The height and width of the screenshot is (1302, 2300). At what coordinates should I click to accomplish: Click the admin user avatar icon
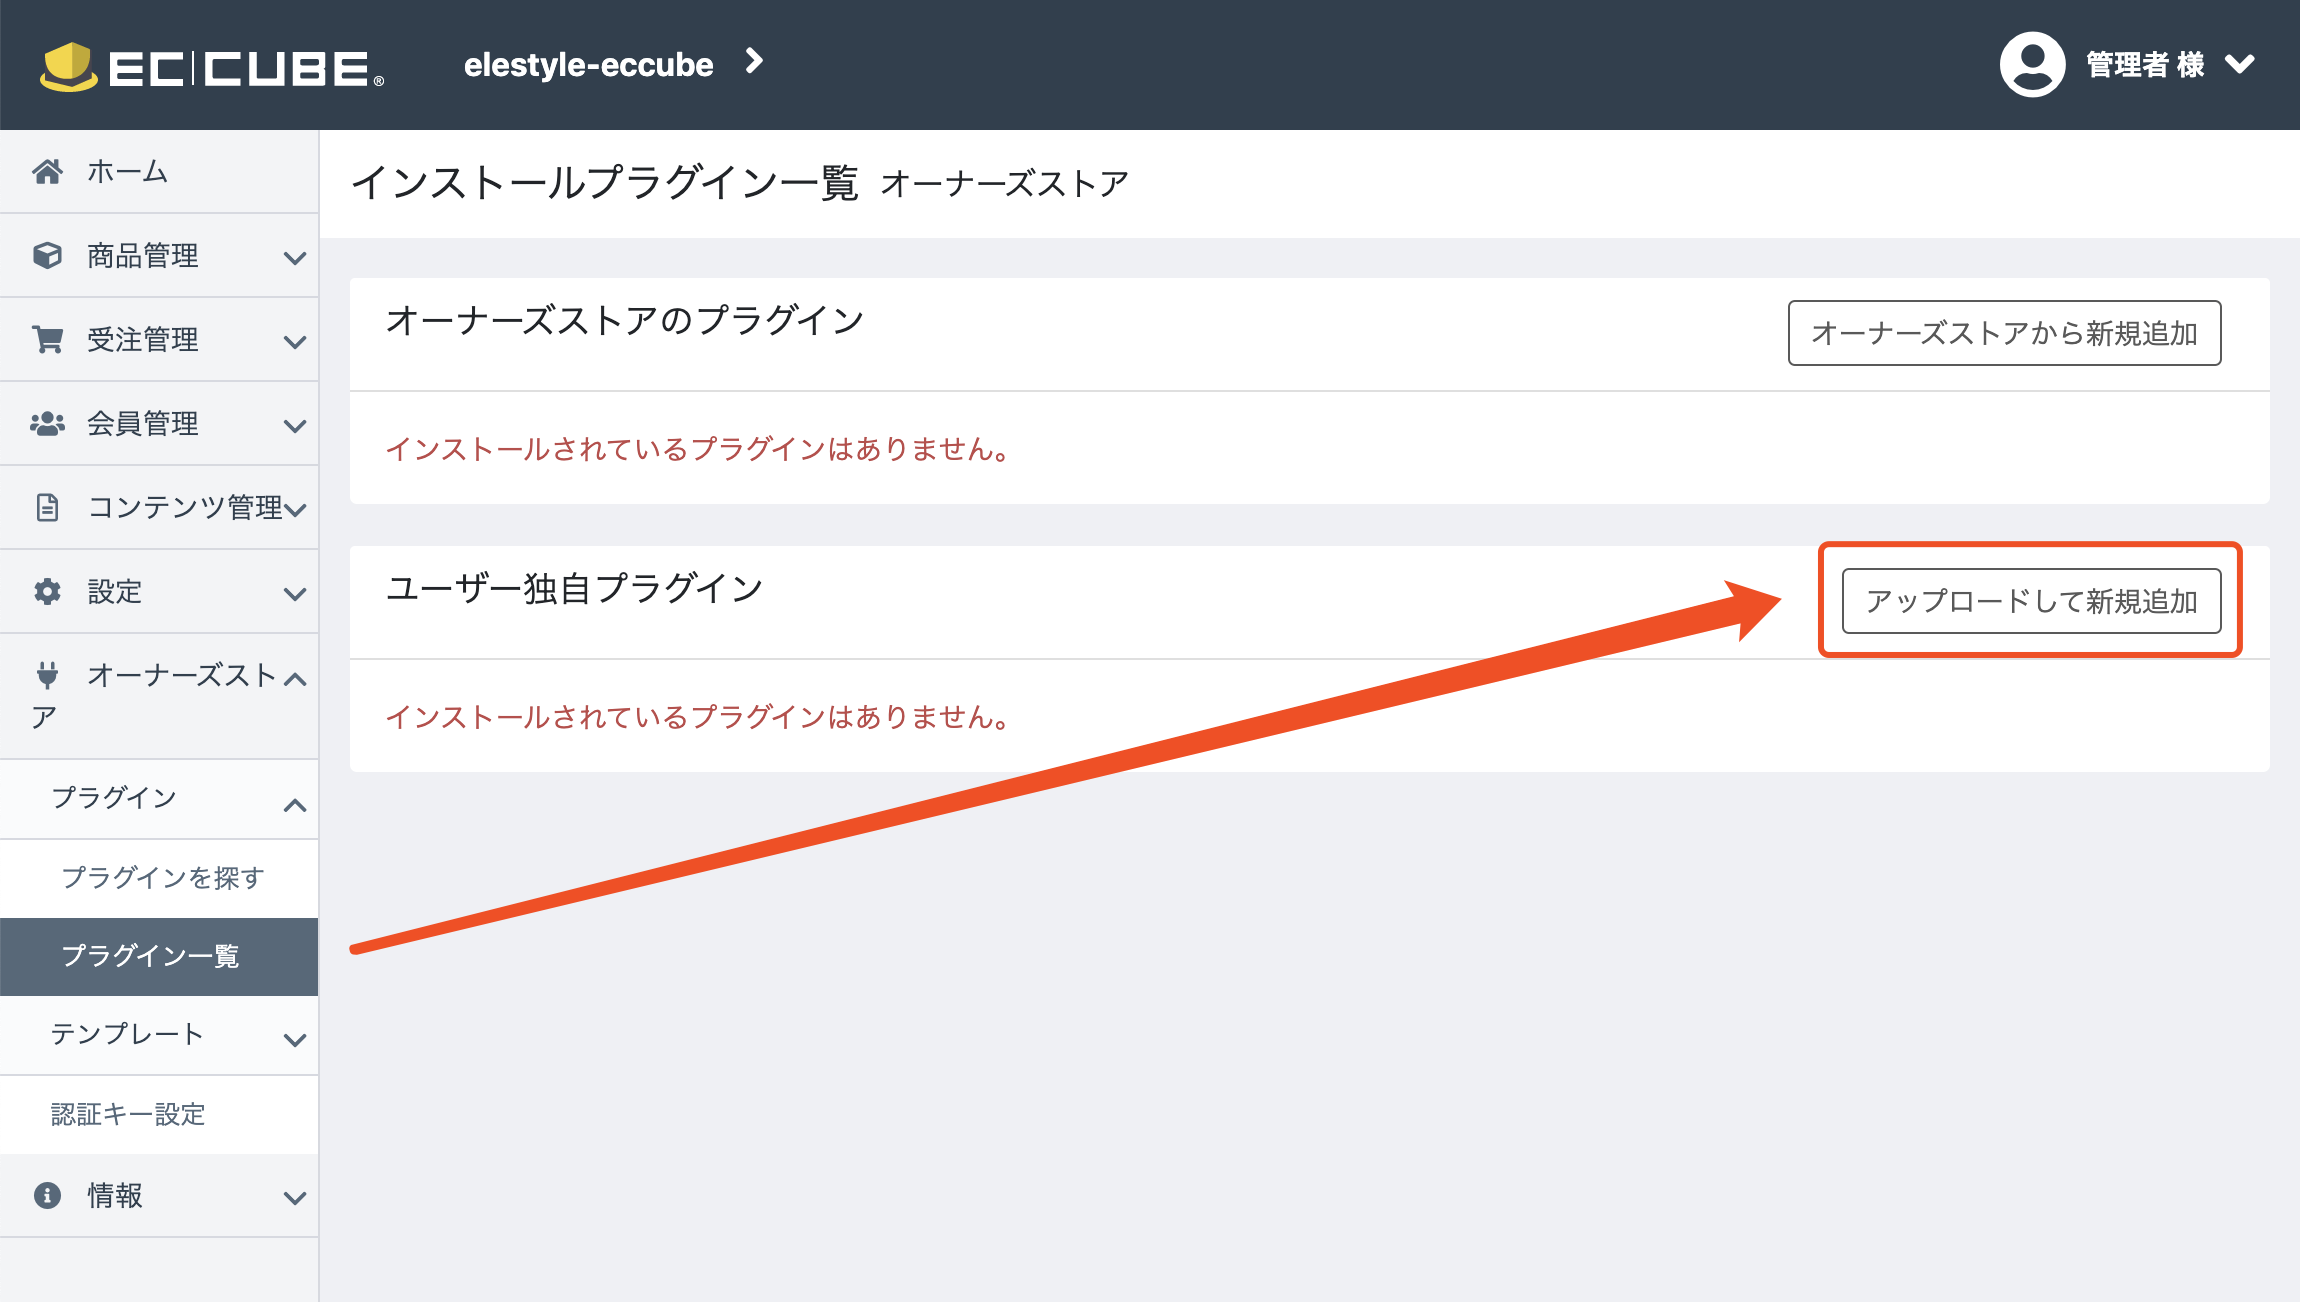pyautogui.click(x=2032, y=65)
